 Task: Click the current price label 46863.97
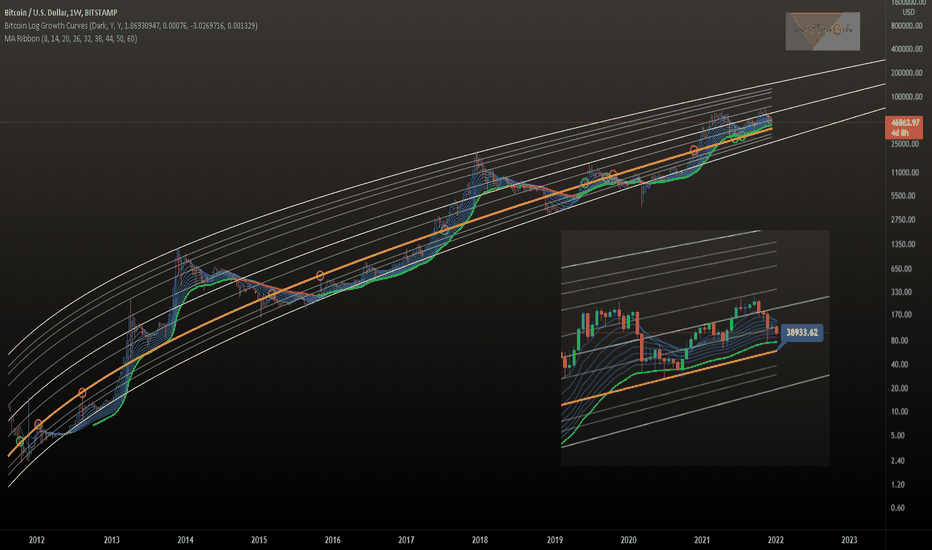[905, 122]
